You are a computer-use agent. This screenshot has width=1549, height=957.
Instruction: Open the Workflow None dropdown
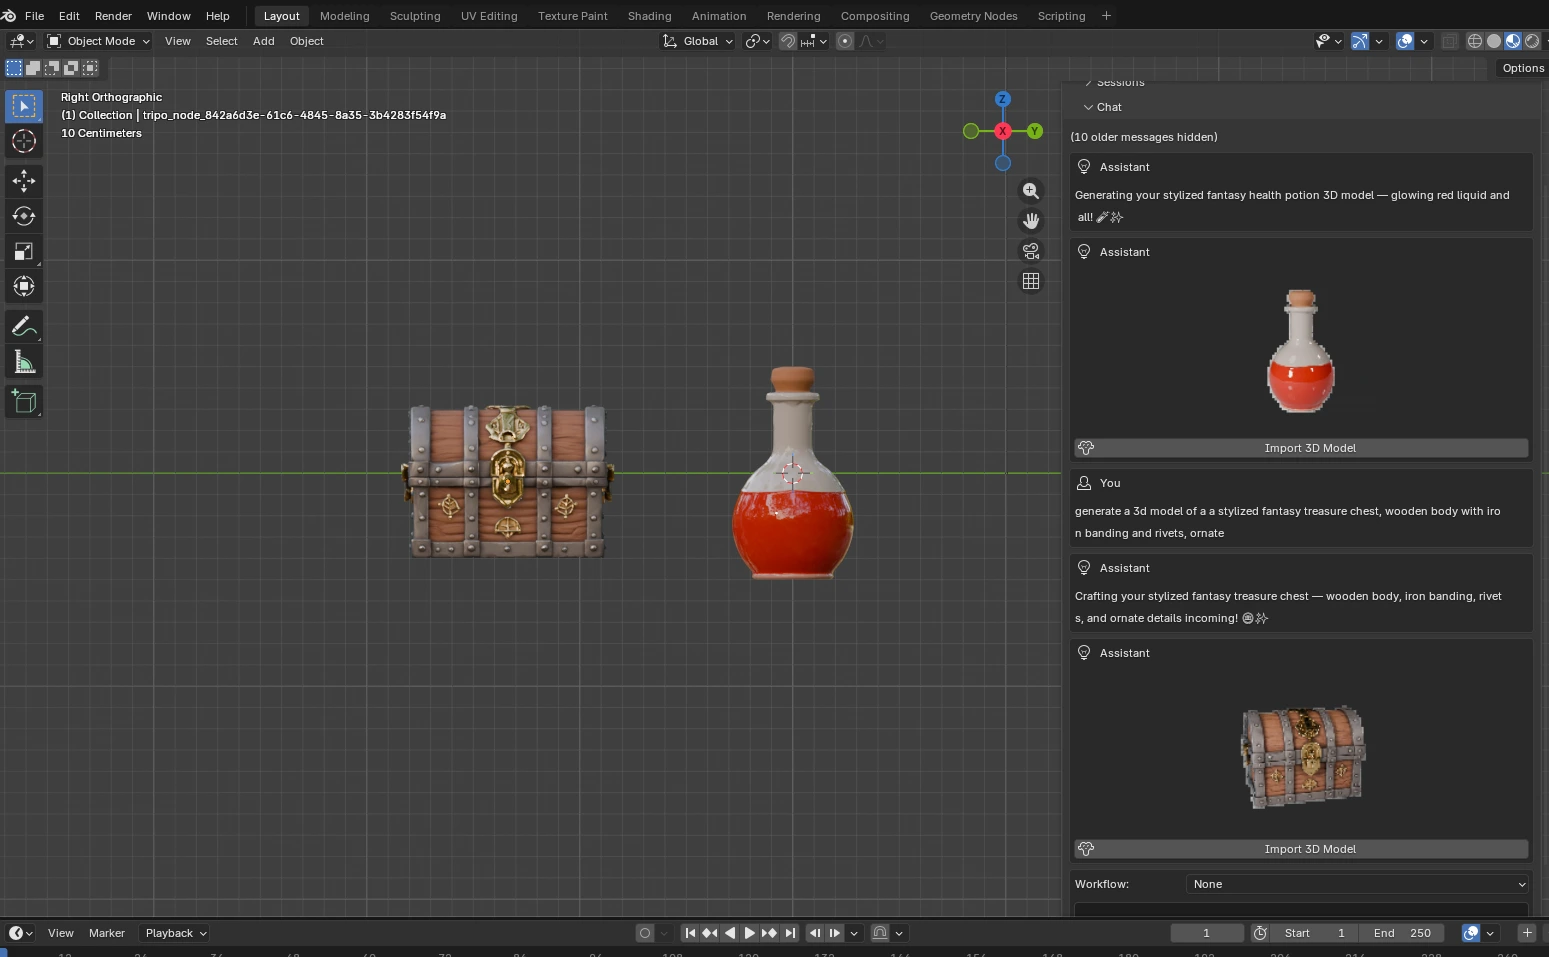click(1357, 884)
